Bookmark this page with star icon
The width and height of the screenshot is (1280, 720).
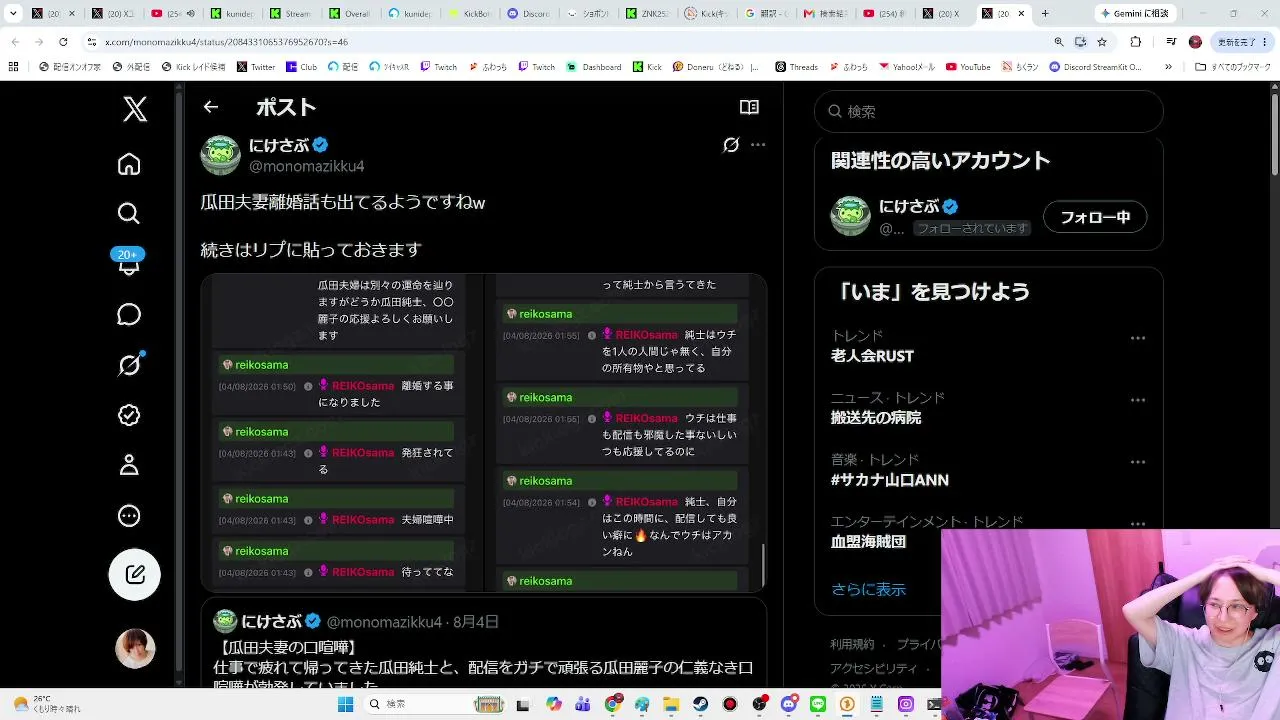click(x=1102, y=42)
